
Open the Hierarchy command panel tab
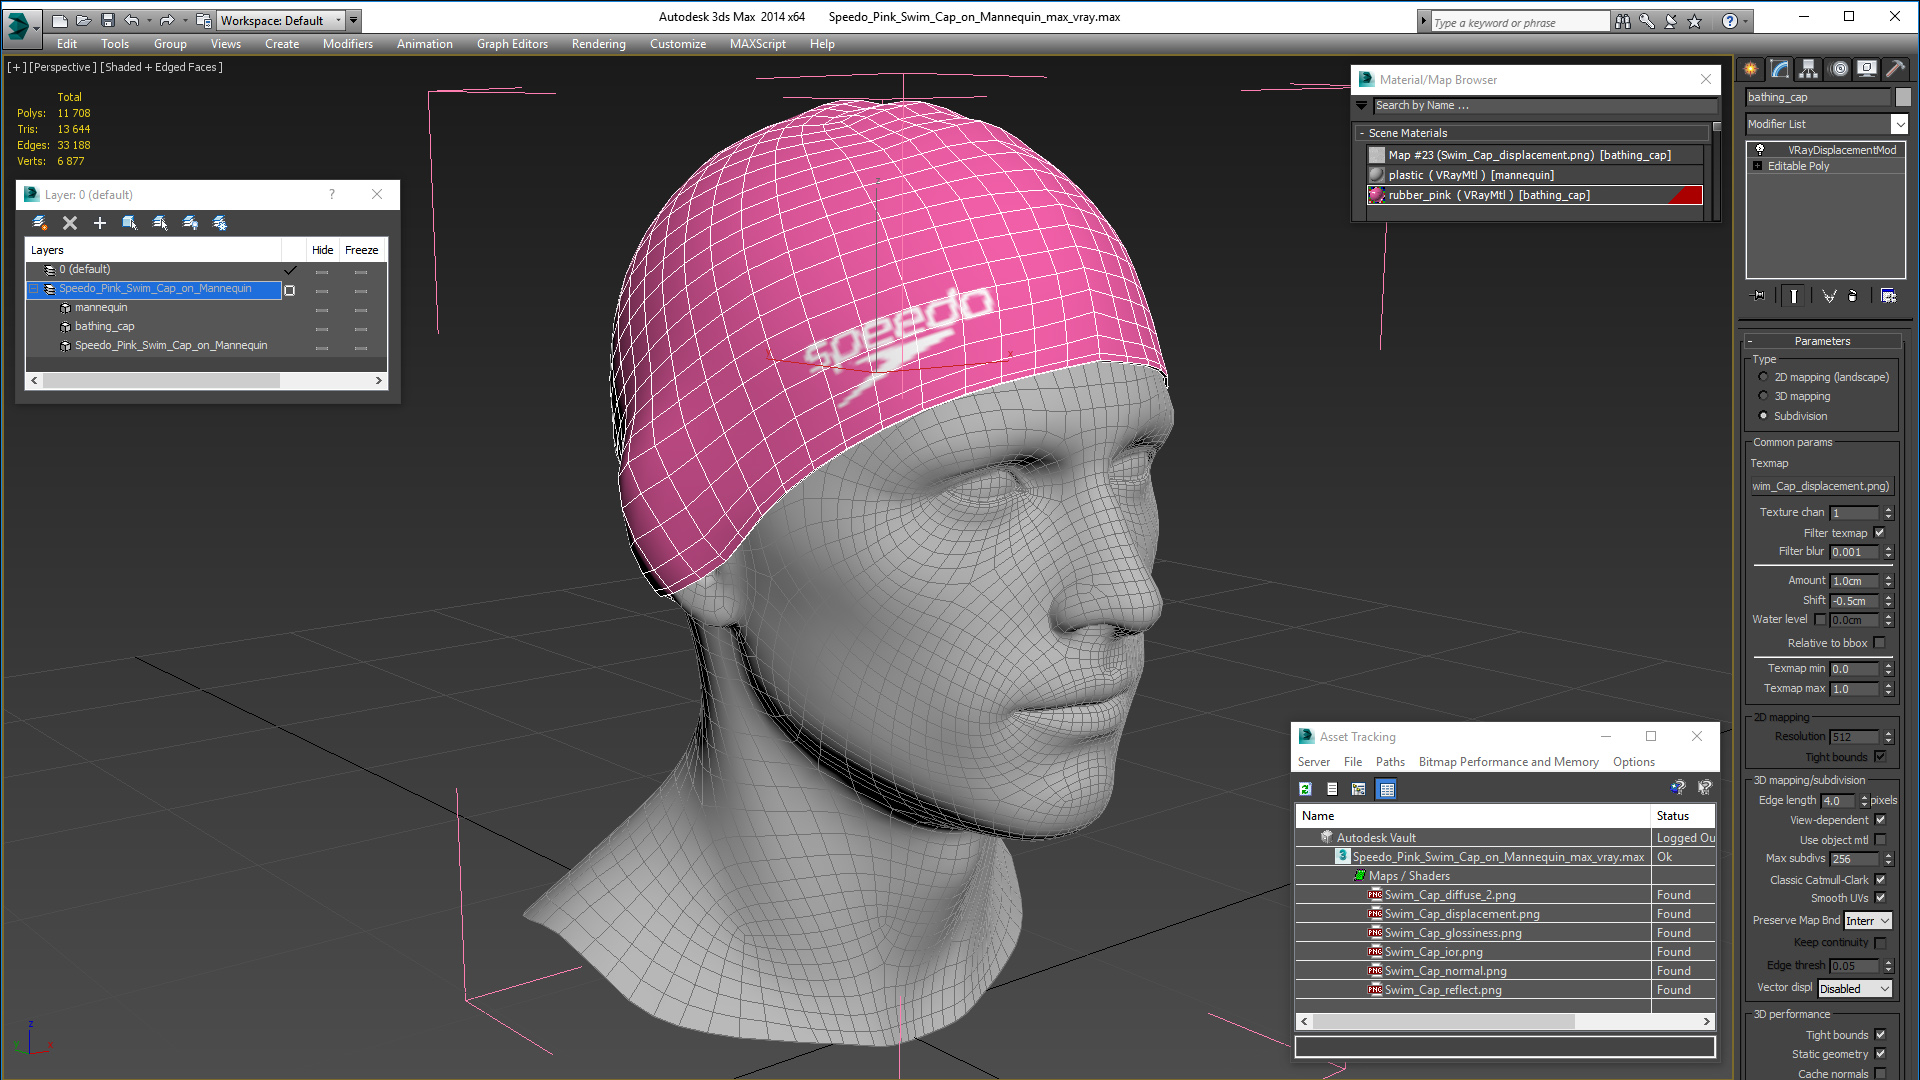(1808, 69)
